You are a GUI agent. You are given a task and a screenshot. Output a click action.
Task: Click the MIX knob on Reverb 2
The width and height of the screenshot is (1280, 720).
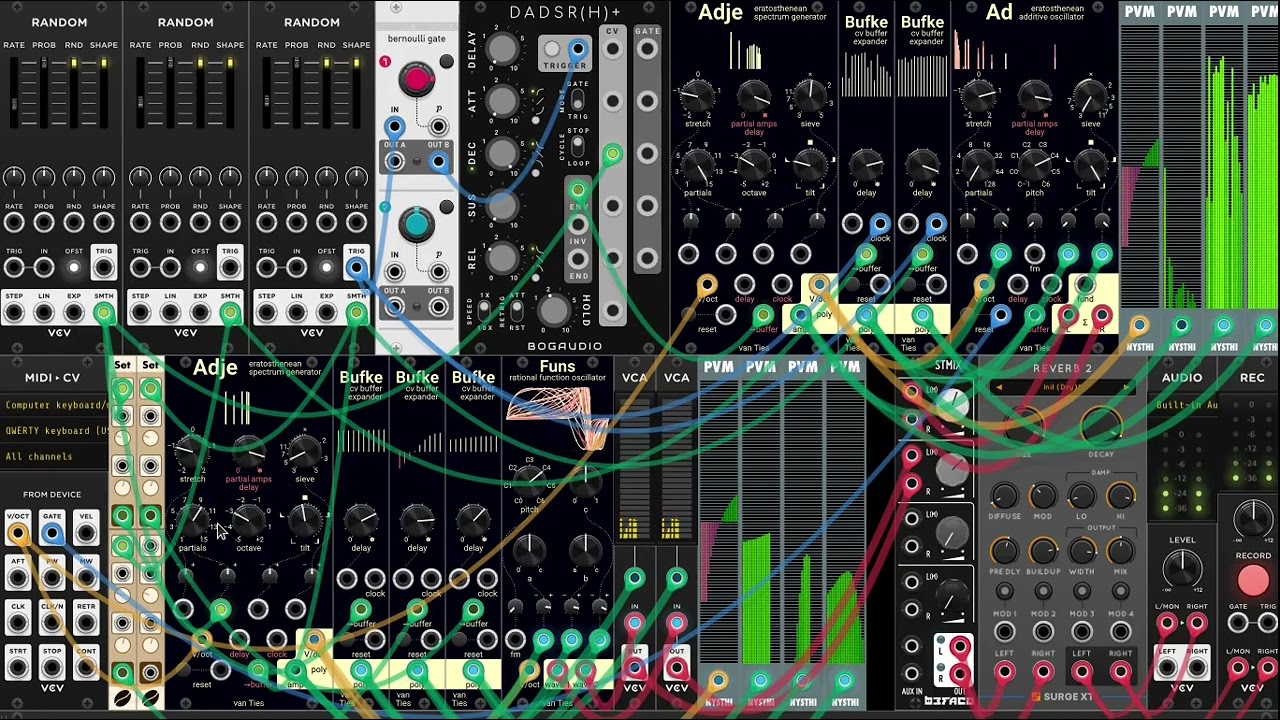1120,551
